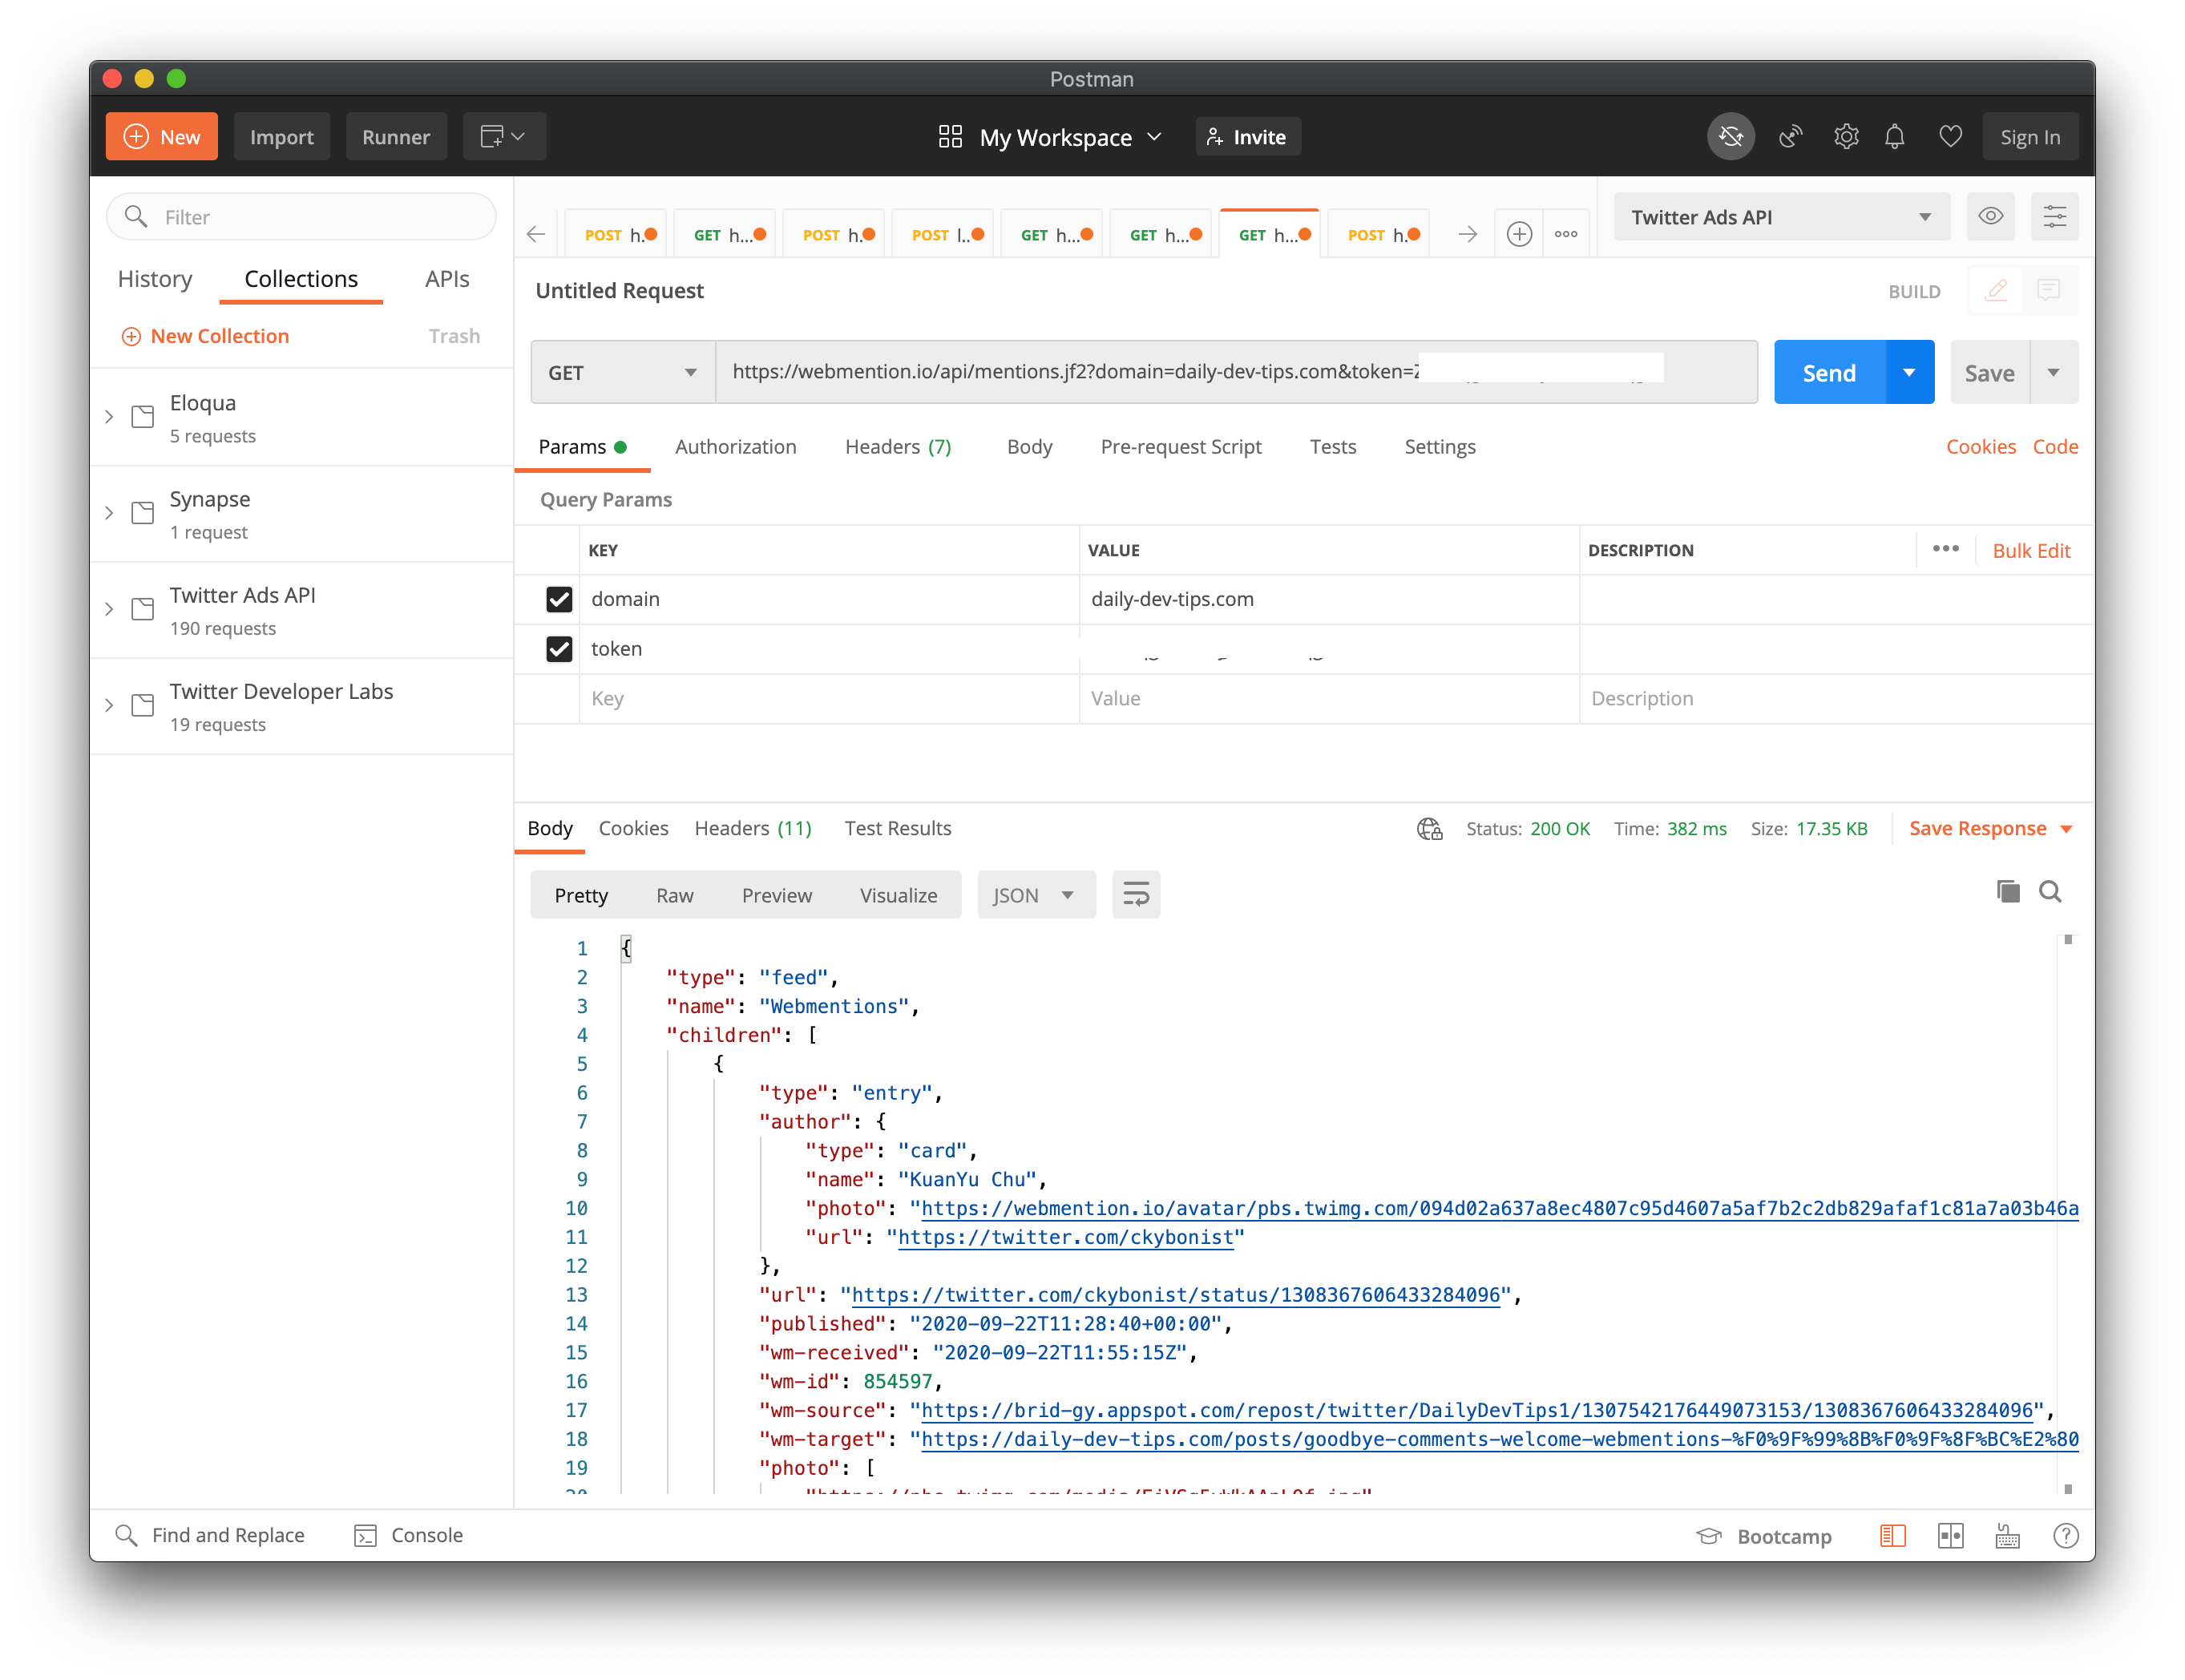
Task: Click the Runner button
Action: point(396,137)
